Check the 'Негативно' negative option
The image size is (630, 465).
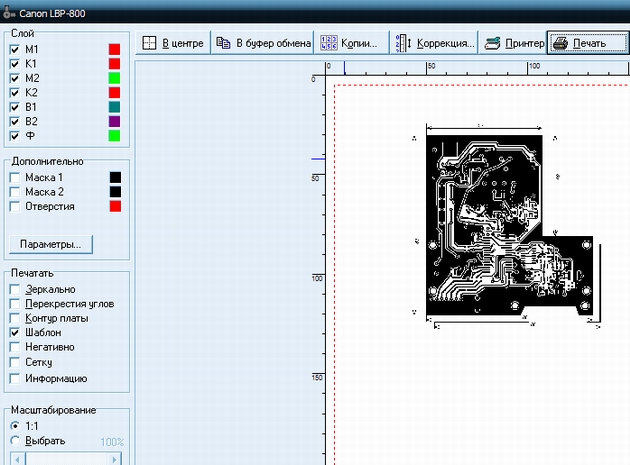coord(14,347)
